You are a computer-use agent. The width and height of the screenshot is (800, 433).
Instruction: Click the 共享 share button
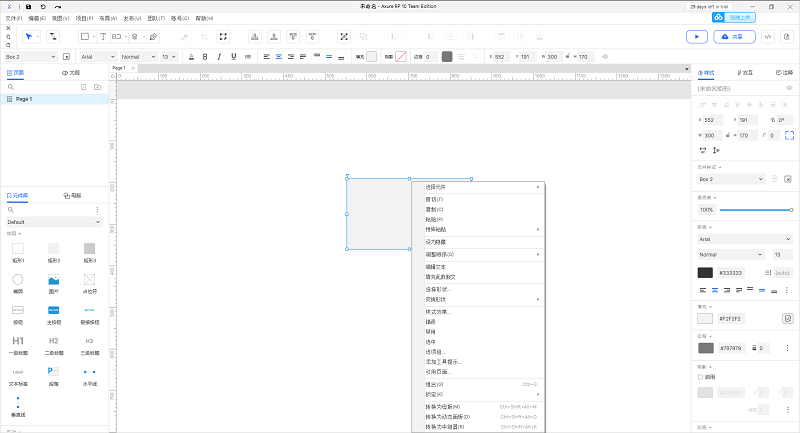[x=732, y=36]
